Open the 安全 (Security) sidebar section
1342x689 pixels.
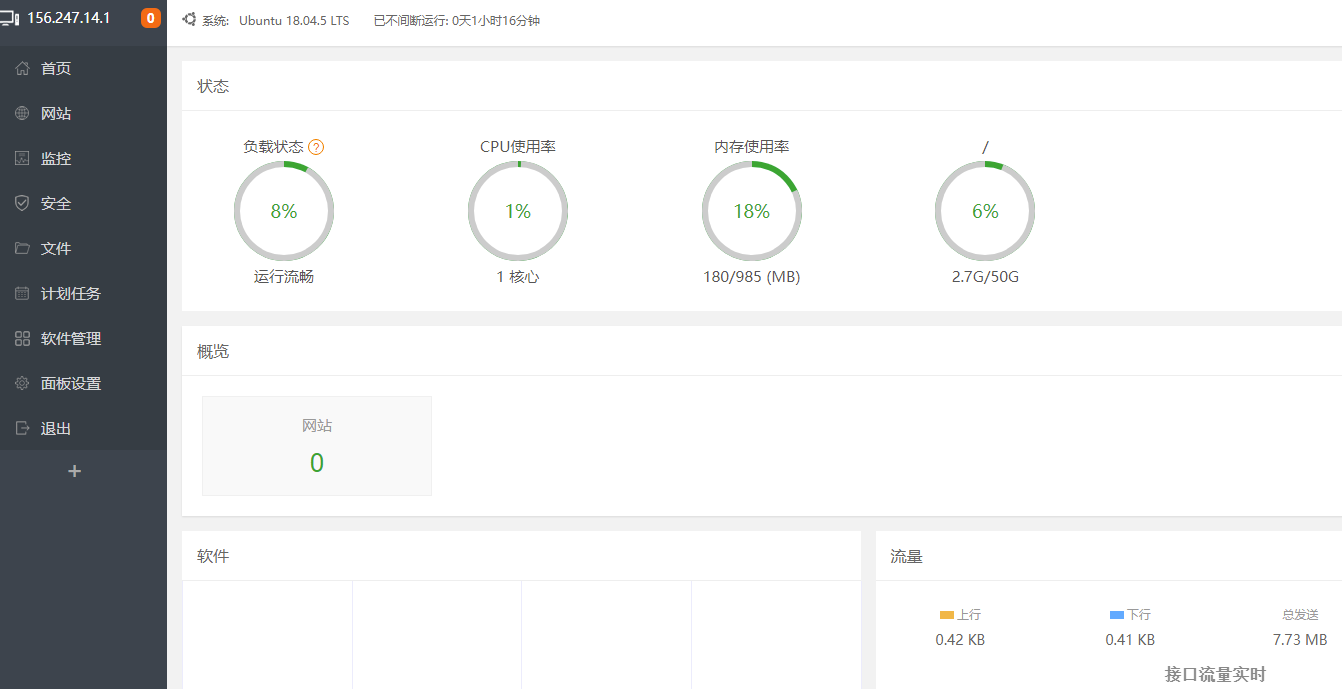coord(72,203)
